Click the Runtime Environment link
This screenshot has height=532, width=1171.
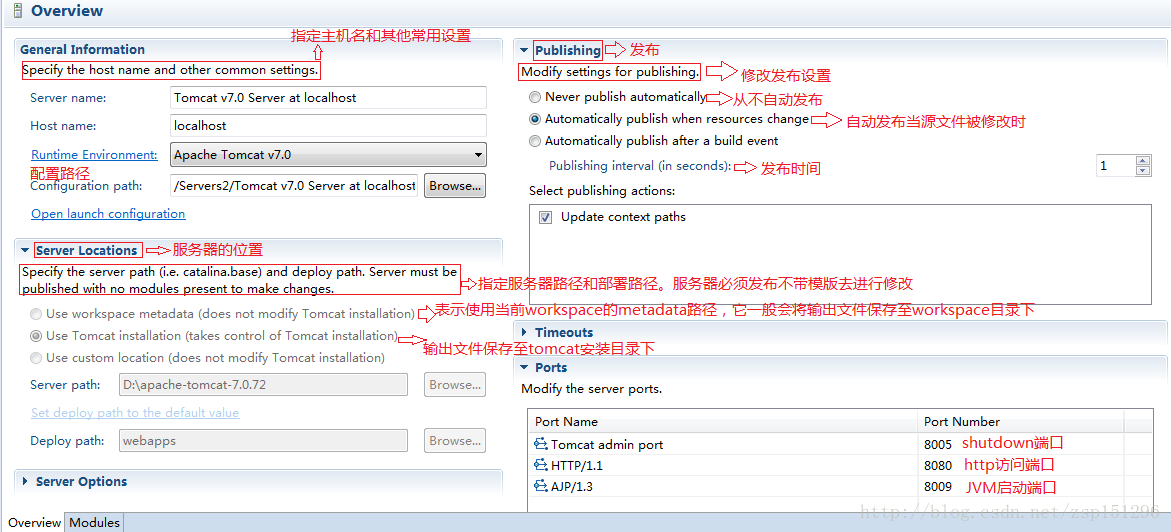(x=94, y=155)
